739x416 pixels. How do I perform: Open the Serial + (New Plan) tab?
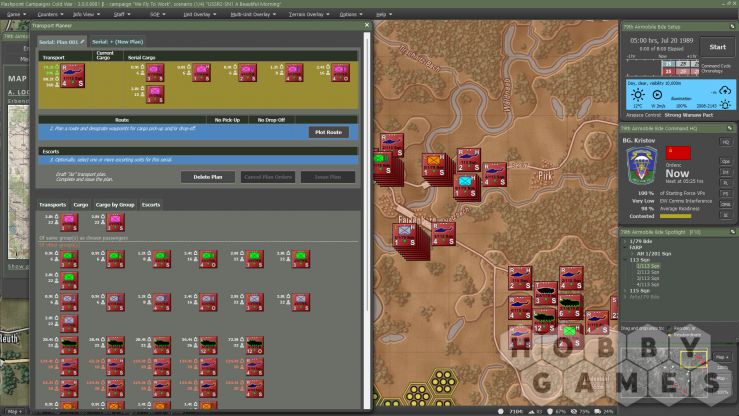tap(117, 41)
